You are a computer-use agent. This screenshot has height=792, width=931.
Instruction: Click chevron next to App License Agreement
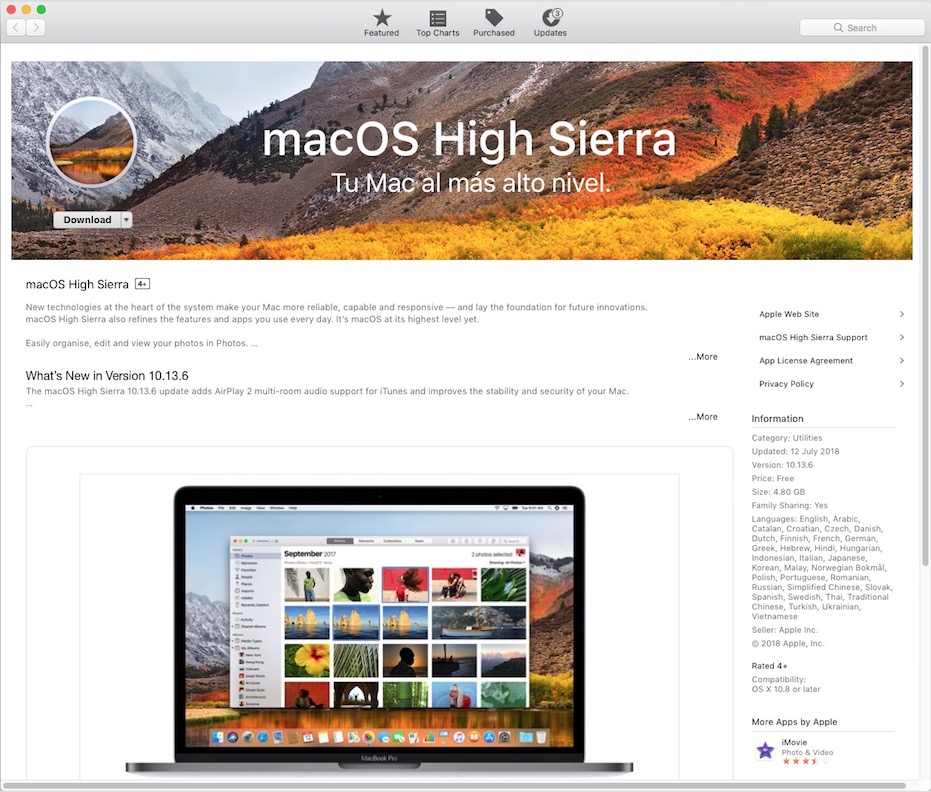pyautogui.click(x=901, y=360)
